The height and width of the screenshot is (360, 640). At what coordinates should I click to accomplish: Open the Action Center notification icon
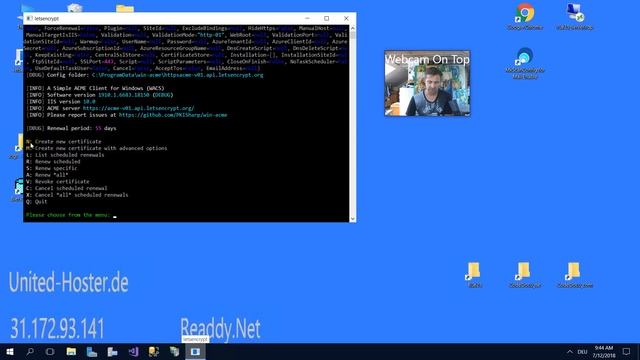(x=627, y=351)
